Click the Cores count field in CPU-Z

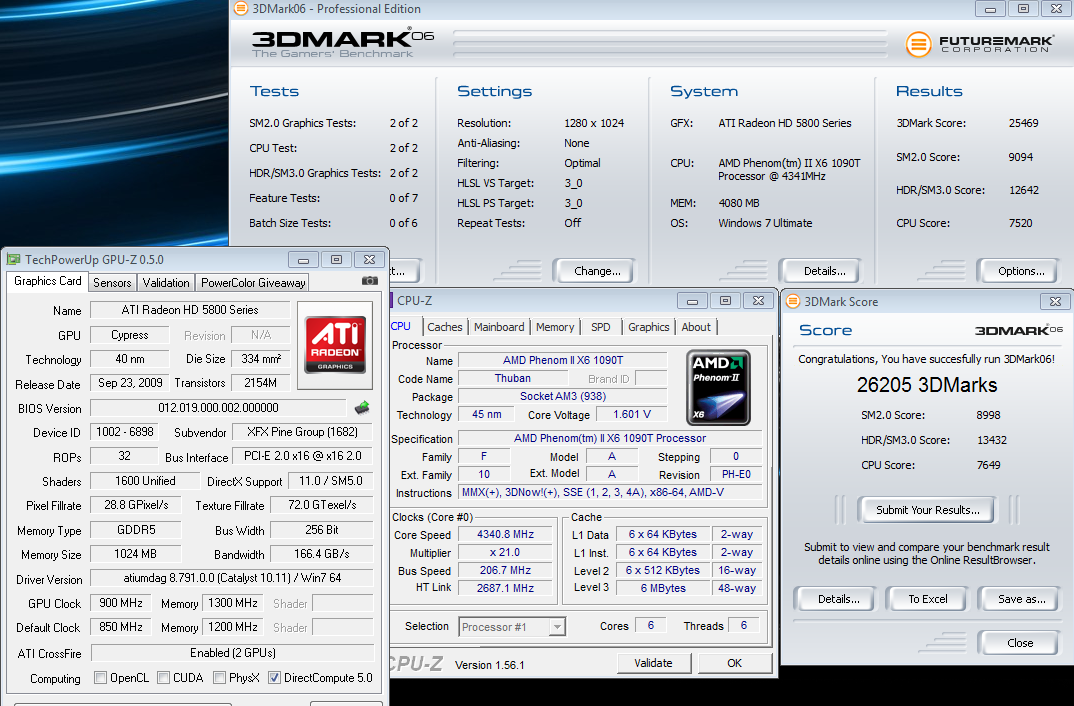tap(651, 625)
